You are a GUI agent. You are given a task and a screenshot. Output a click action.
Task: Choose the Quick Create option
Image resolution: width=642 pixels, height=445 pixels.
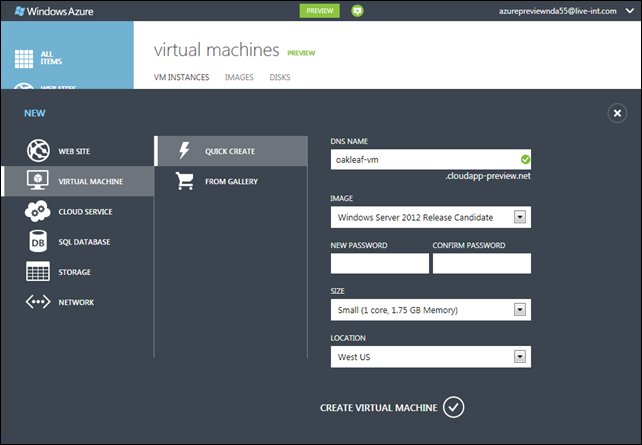tap(231, 151)
